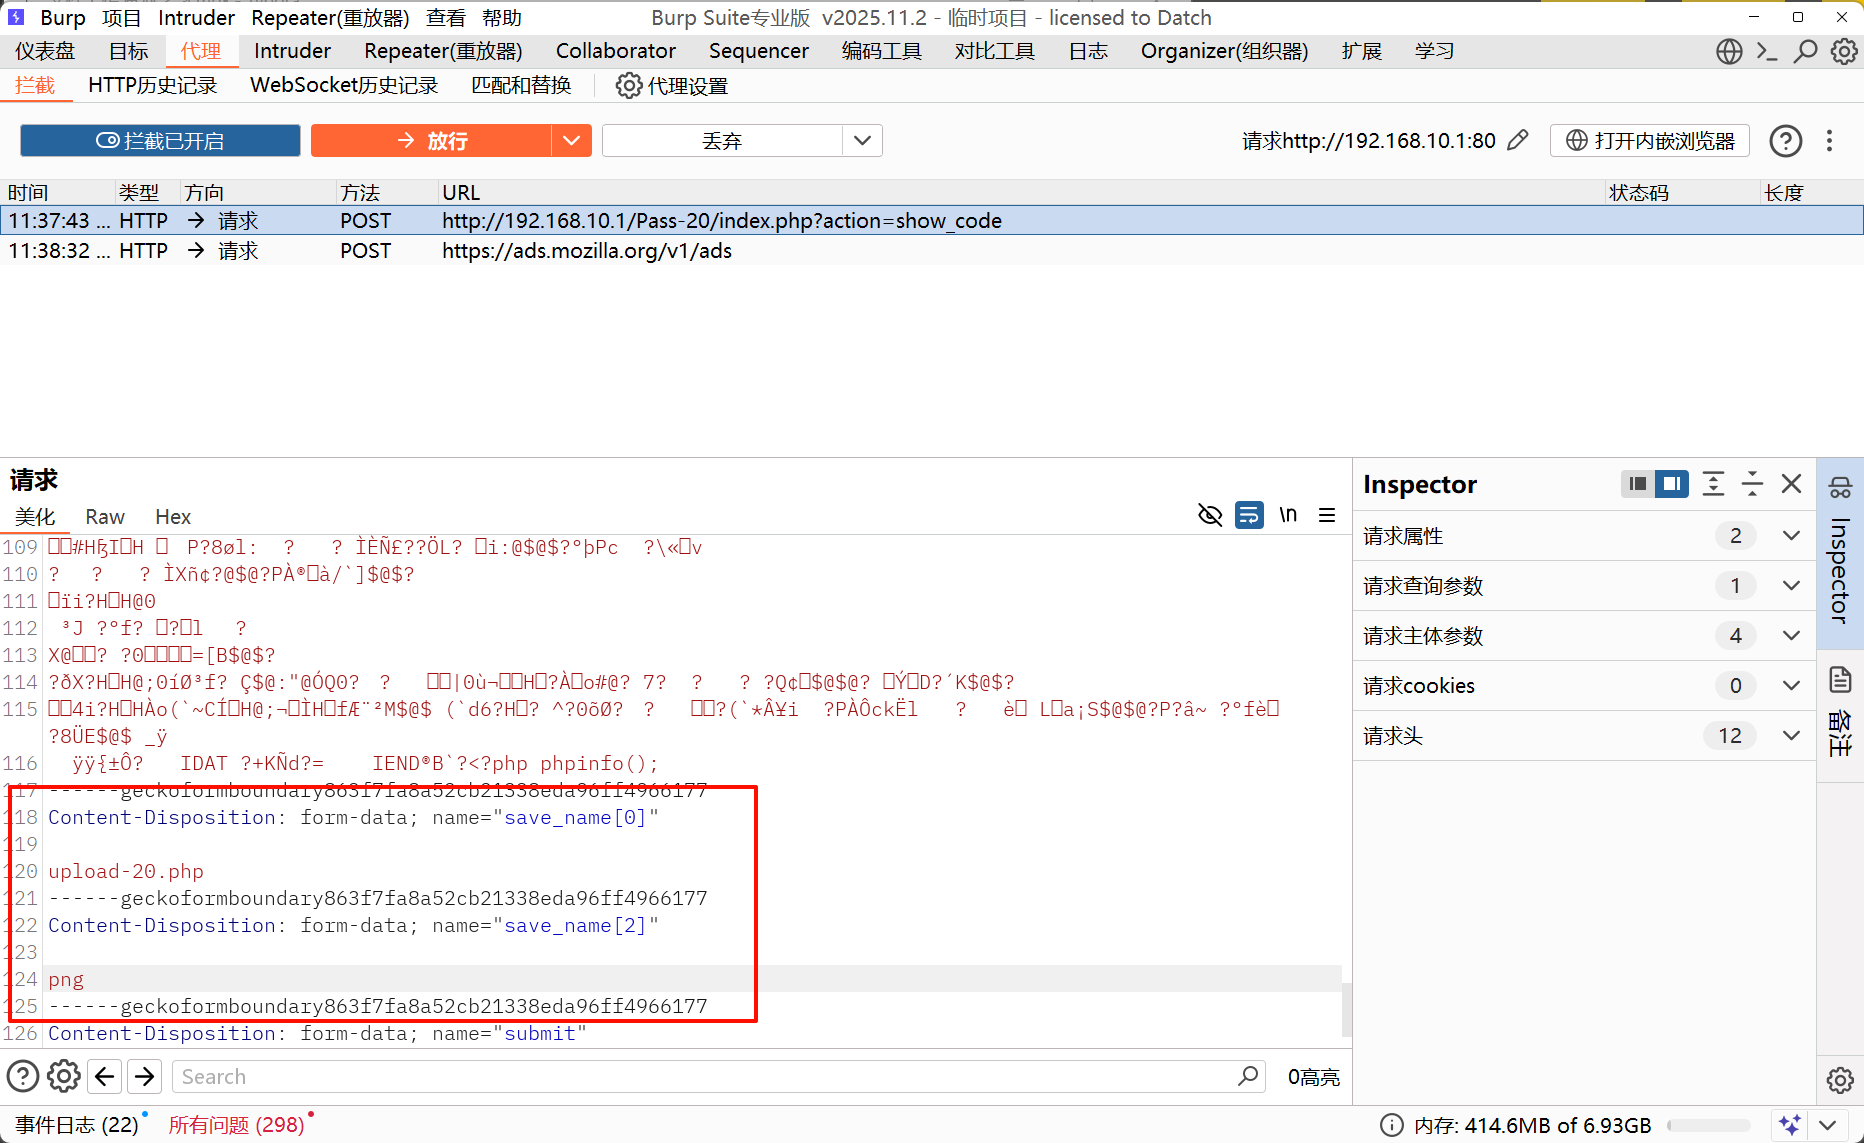Switch request view to Raw tab
Screen dimensions: 1864x1143
pos(105,517)
